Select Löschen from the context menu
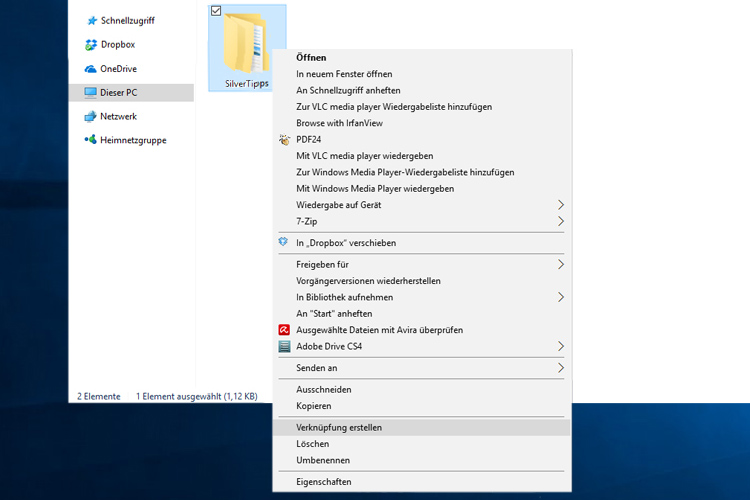Viewport: 750px width, 500px height. point(422,444)
